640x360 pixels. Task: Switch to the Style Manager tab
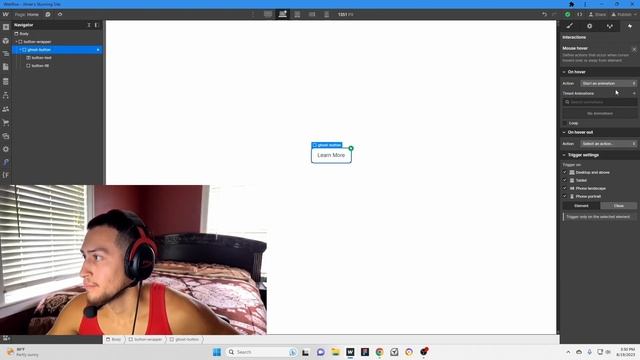(x=609, y=26)
